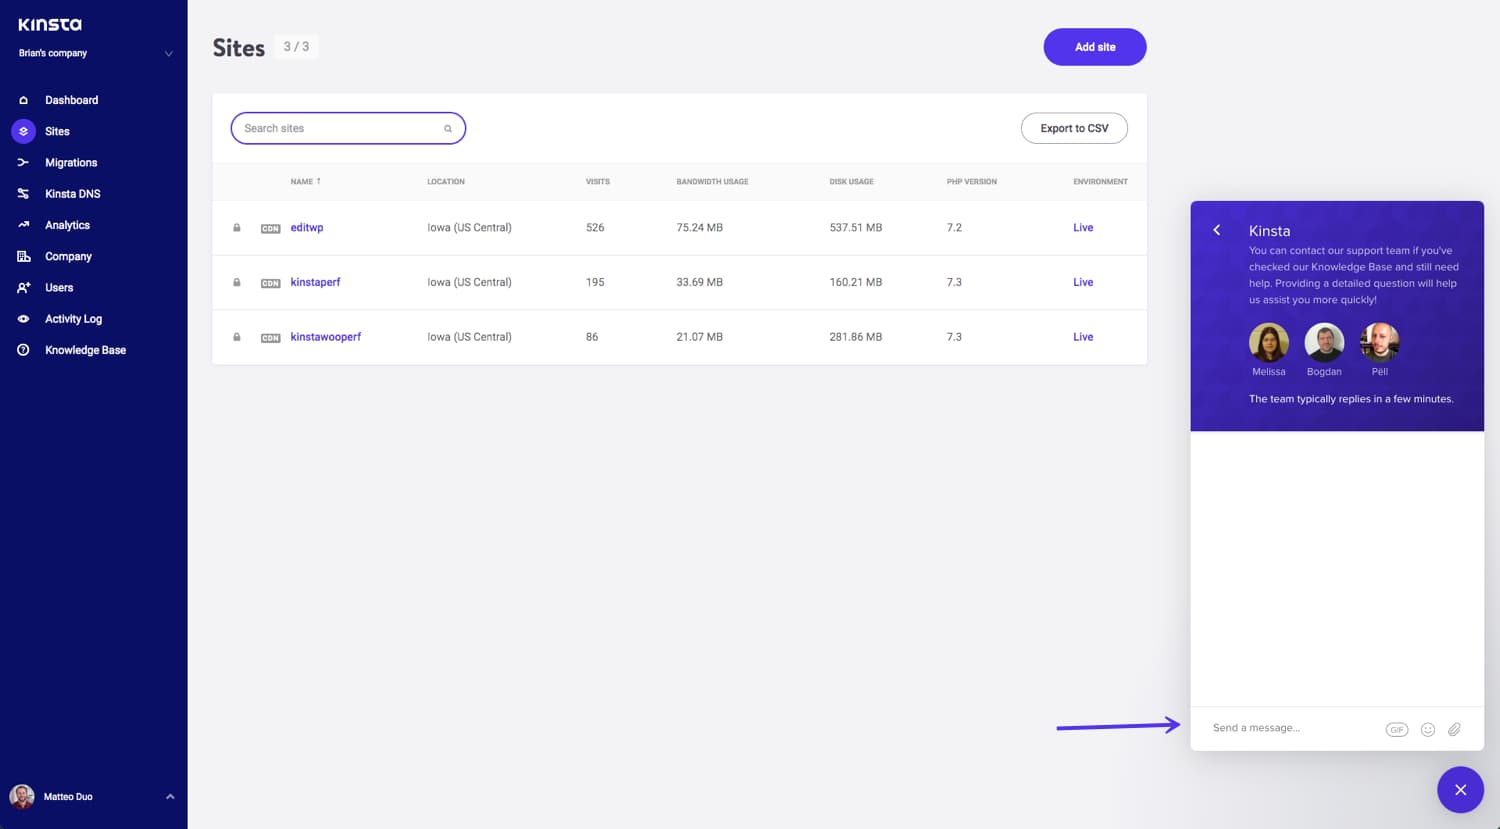Click the back arrow in chat header

[1217, 230]
